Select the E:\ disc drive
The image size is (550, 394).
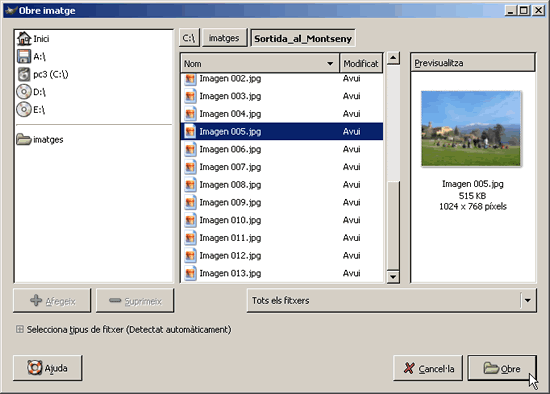coord(31,110)
